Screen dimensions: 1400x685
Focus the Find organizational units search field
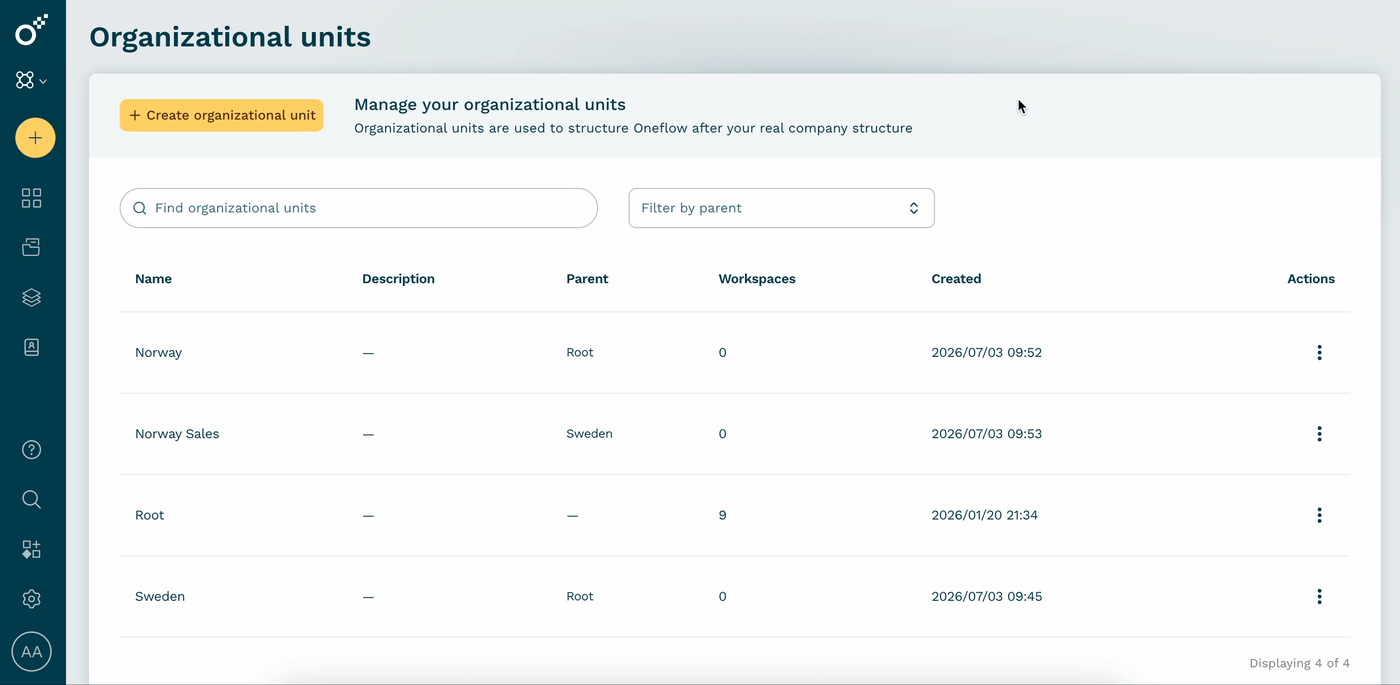pos(359,208)
